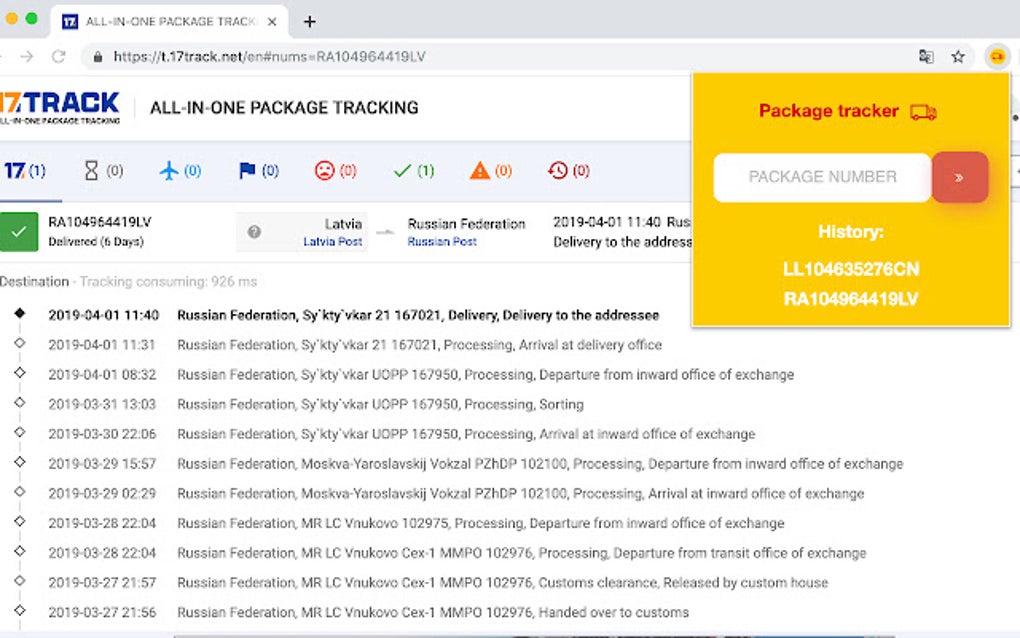The width and height of the screenshot is (1020, 638).
Task: Reload the page
Action: [x=59, y=57]
